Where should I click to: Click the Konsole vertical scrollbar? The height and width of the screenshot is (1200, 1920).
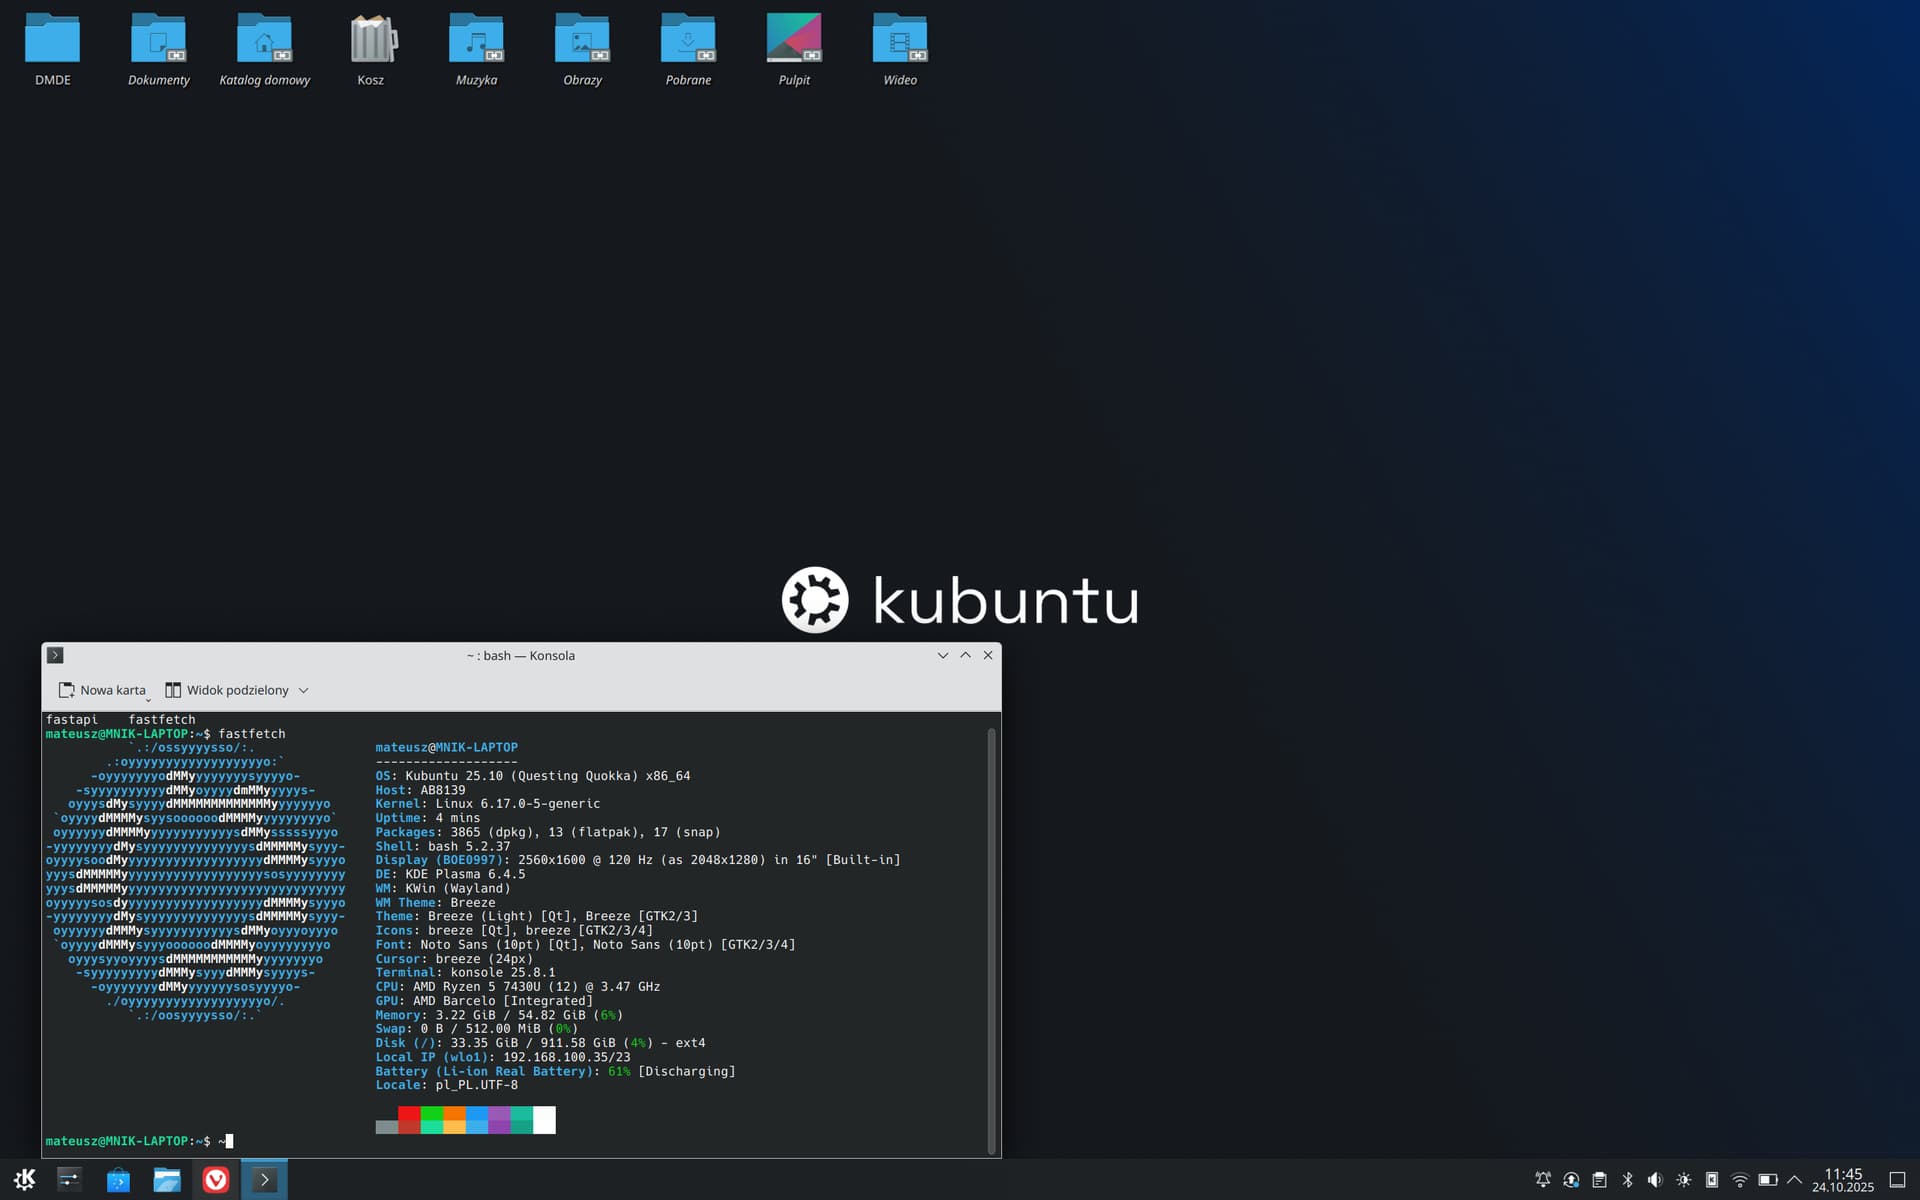pyautogui.click(x=991, y=938)
